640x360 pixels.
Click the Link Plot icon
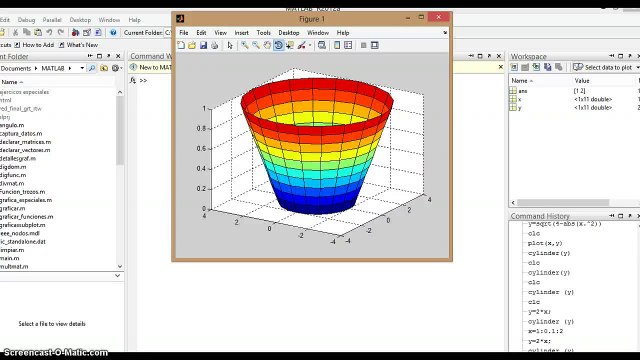(322, 45)
